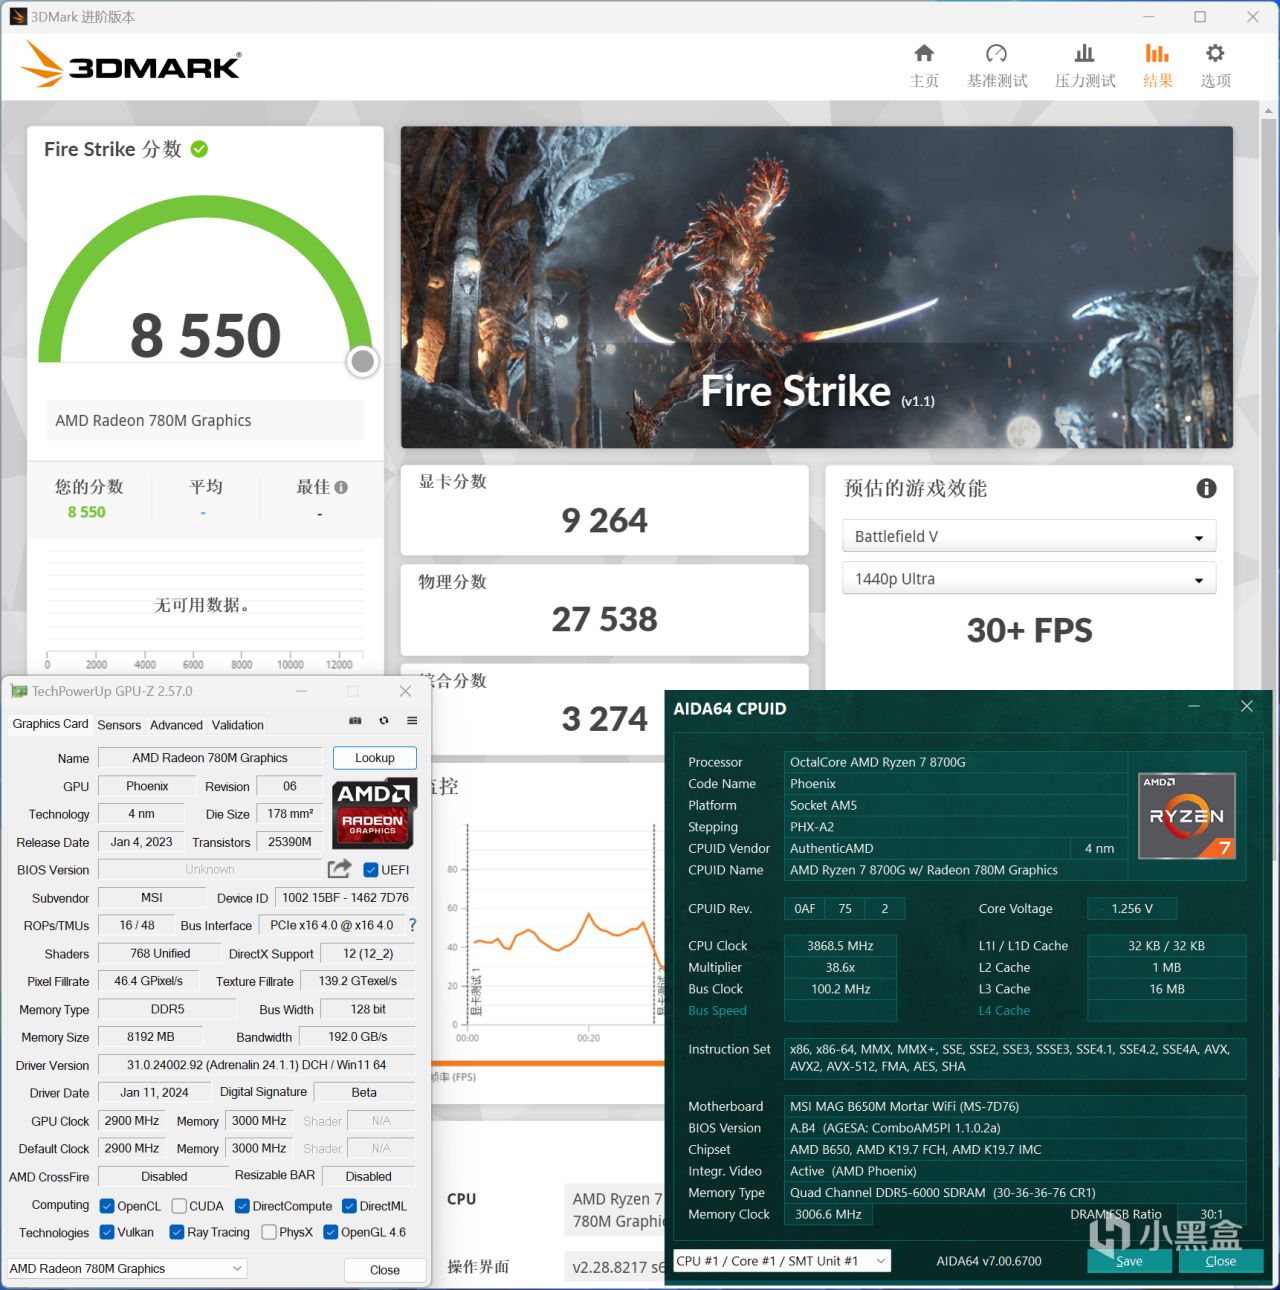Toggle the UEFI checkbox in GPU-Z
Viewport: 1280px width, 1290px height.
[371, 870]
